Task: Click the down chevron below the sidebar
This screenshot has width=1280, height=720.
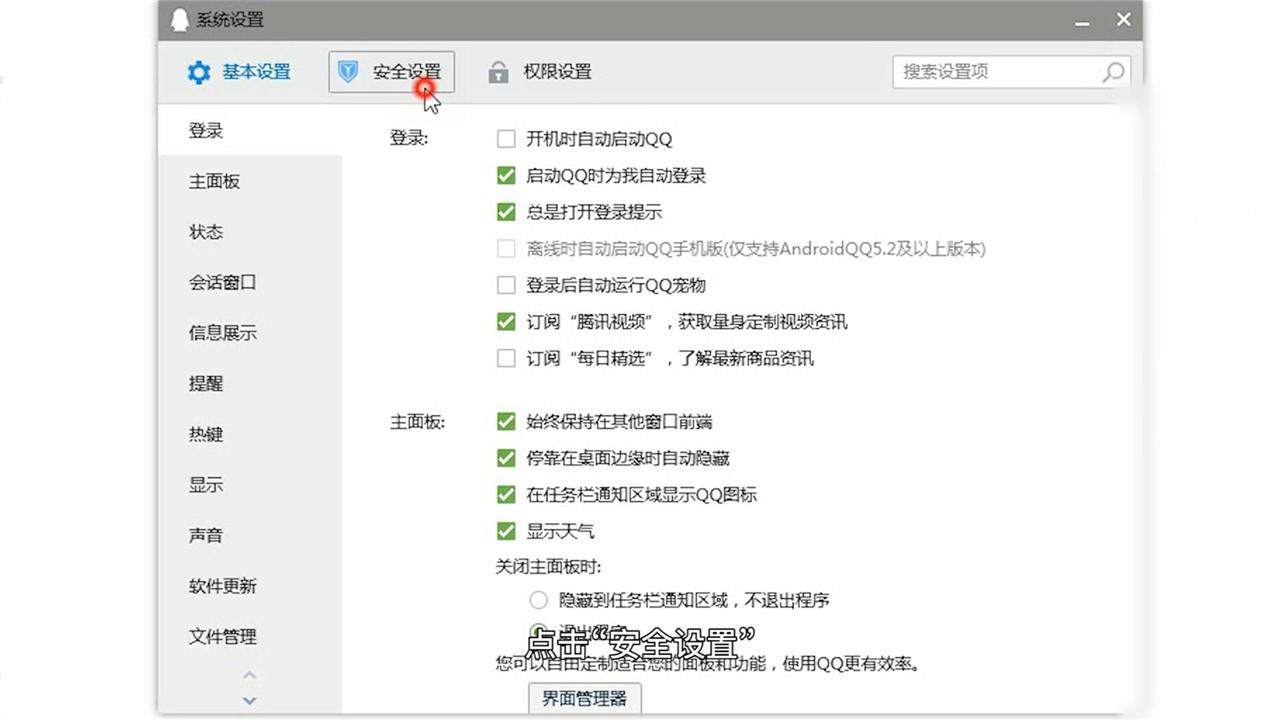Action: [250, 700]
